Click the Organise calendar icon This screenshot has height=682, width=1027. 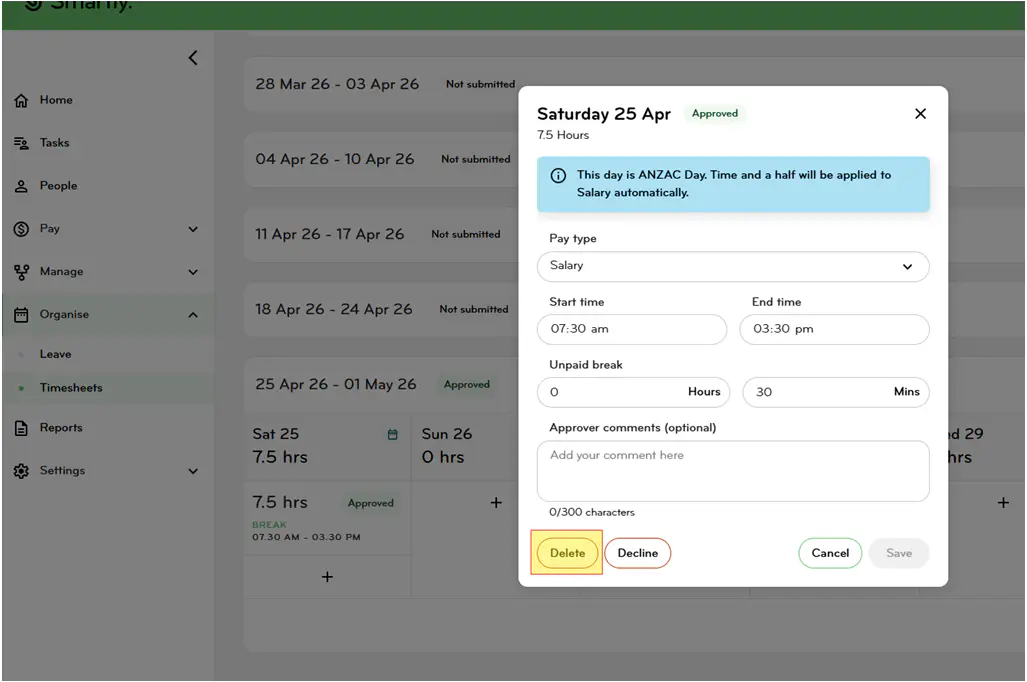(x=21, y=314)
